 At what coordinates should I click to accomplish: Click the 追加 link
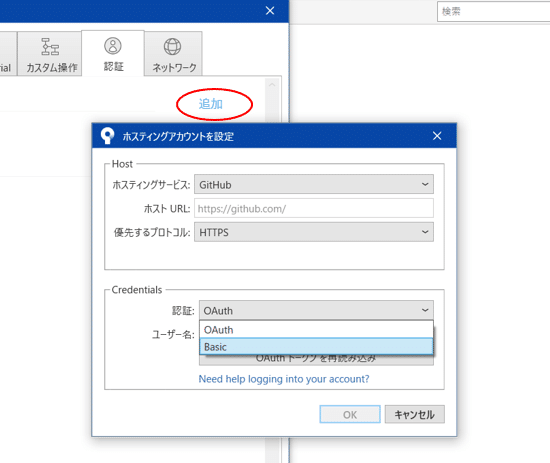click(211, 104)
